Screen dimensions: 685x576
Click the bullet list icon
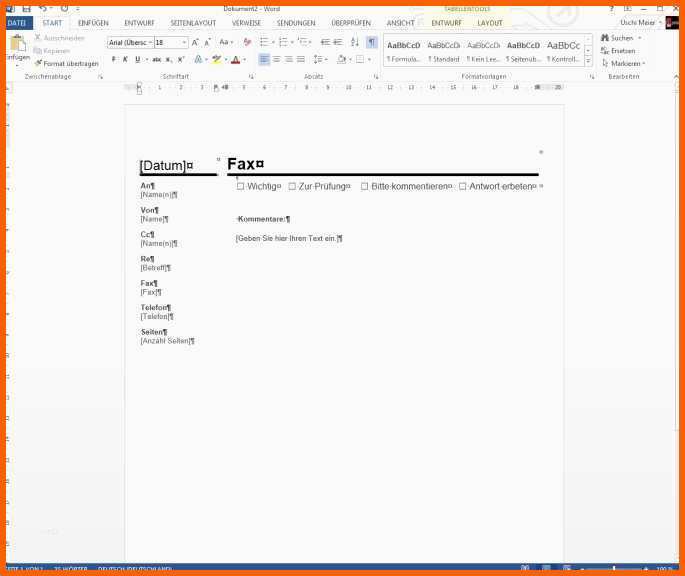coord(264,42)
